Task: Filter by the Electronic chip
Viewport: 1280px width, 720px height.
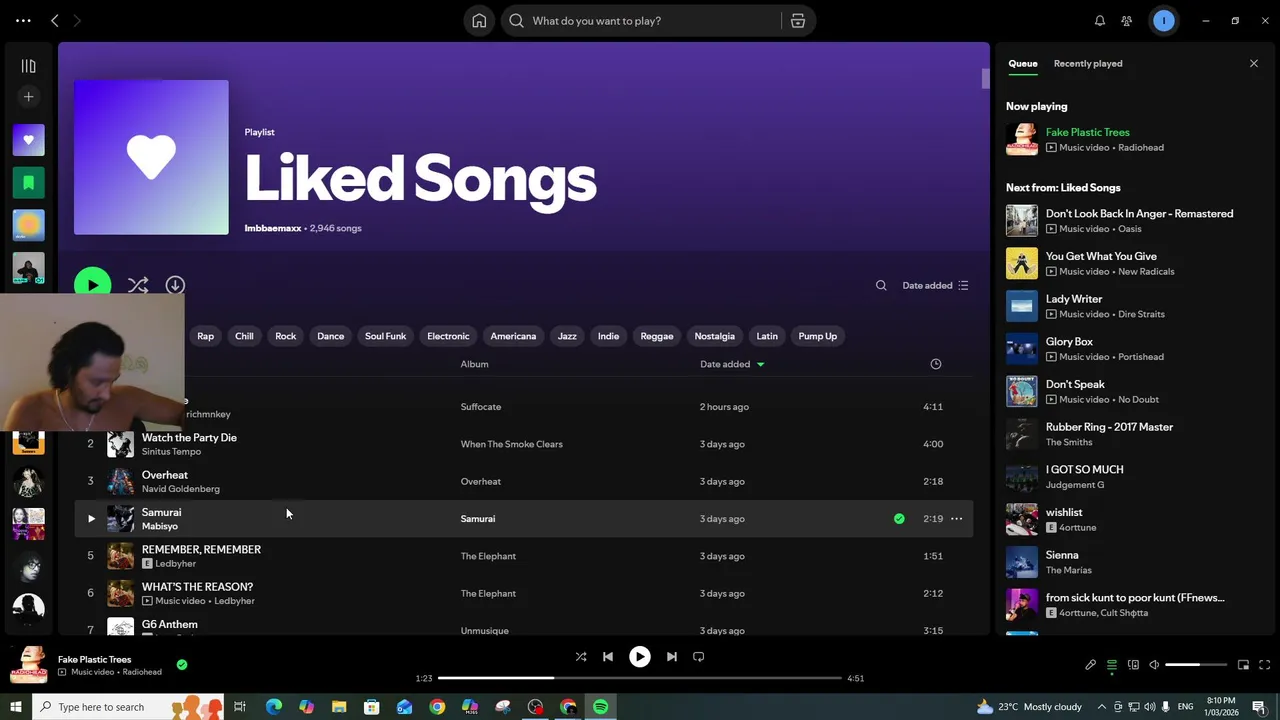Action: point(448,336)
